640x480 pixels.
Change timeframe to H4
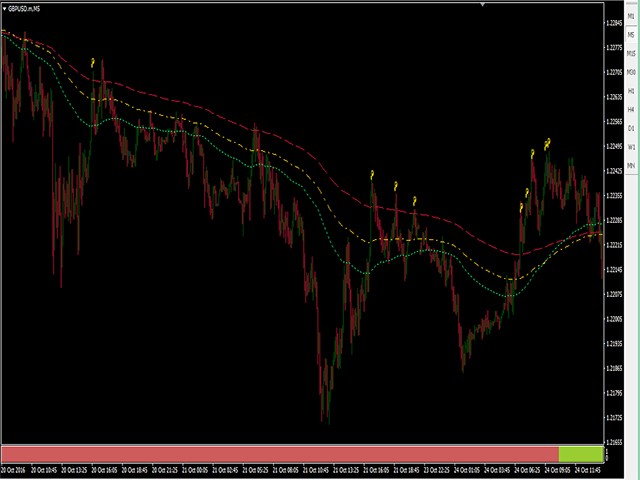click(x=631, y=109)
